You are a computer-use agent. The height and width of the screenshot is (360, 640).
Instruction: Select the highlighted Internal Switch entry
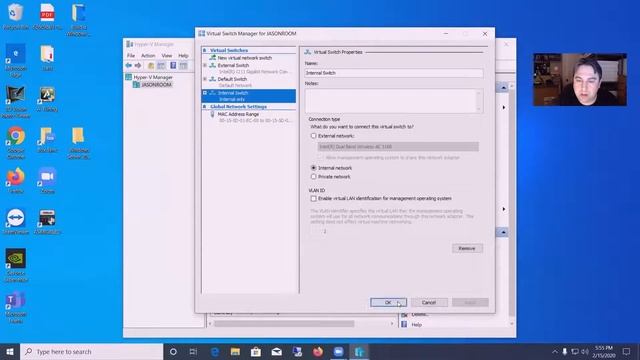pyautogui.click(x=249, y=96)
